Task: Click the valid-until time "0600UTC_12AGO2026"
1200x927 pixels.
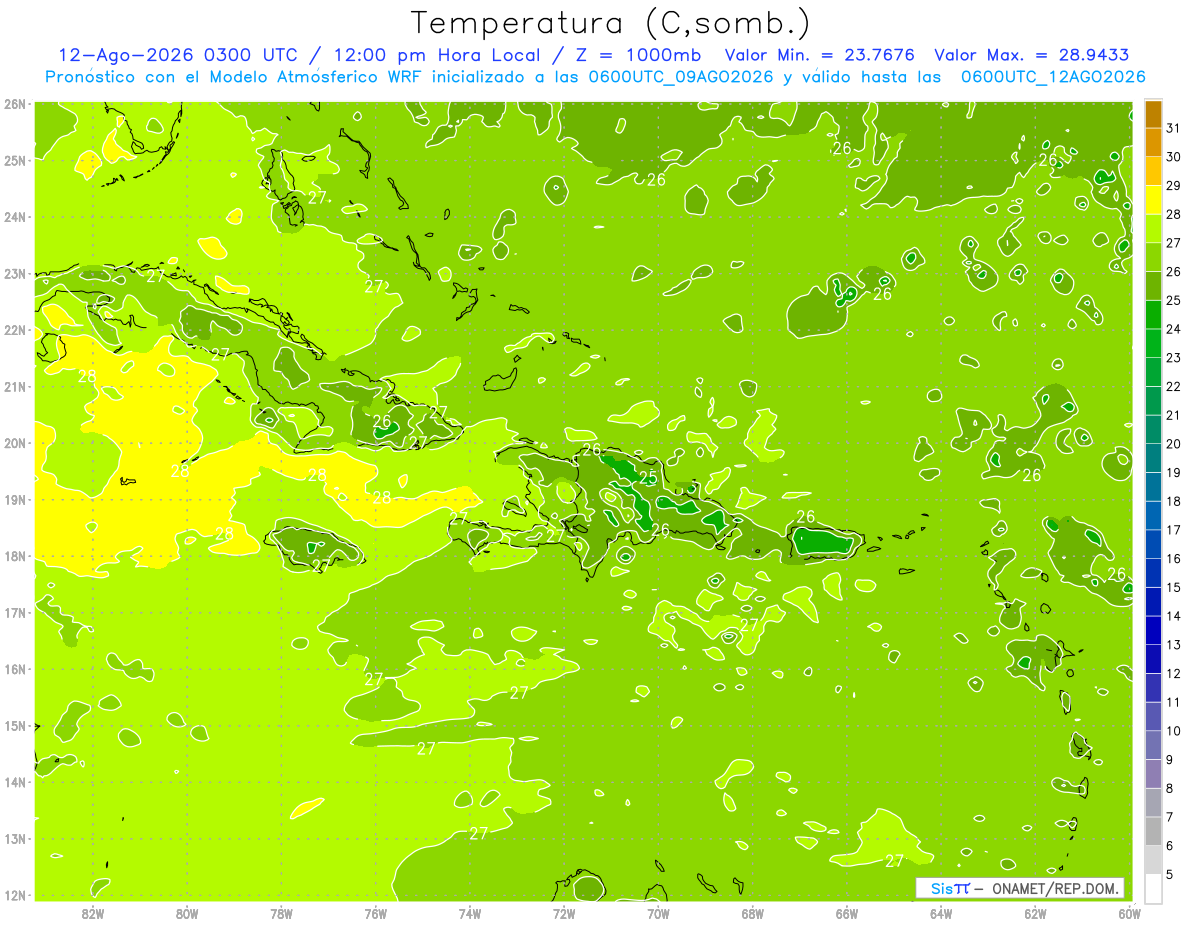Action: [x=1052, y=77]
